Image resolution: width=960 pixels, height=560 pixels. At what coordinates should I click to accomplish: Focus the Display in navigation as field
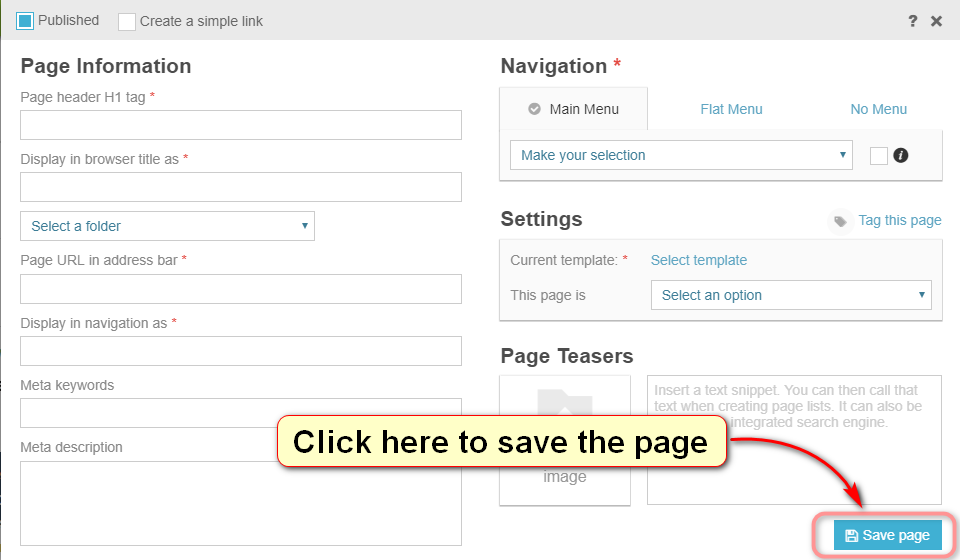tap(241, 351)
